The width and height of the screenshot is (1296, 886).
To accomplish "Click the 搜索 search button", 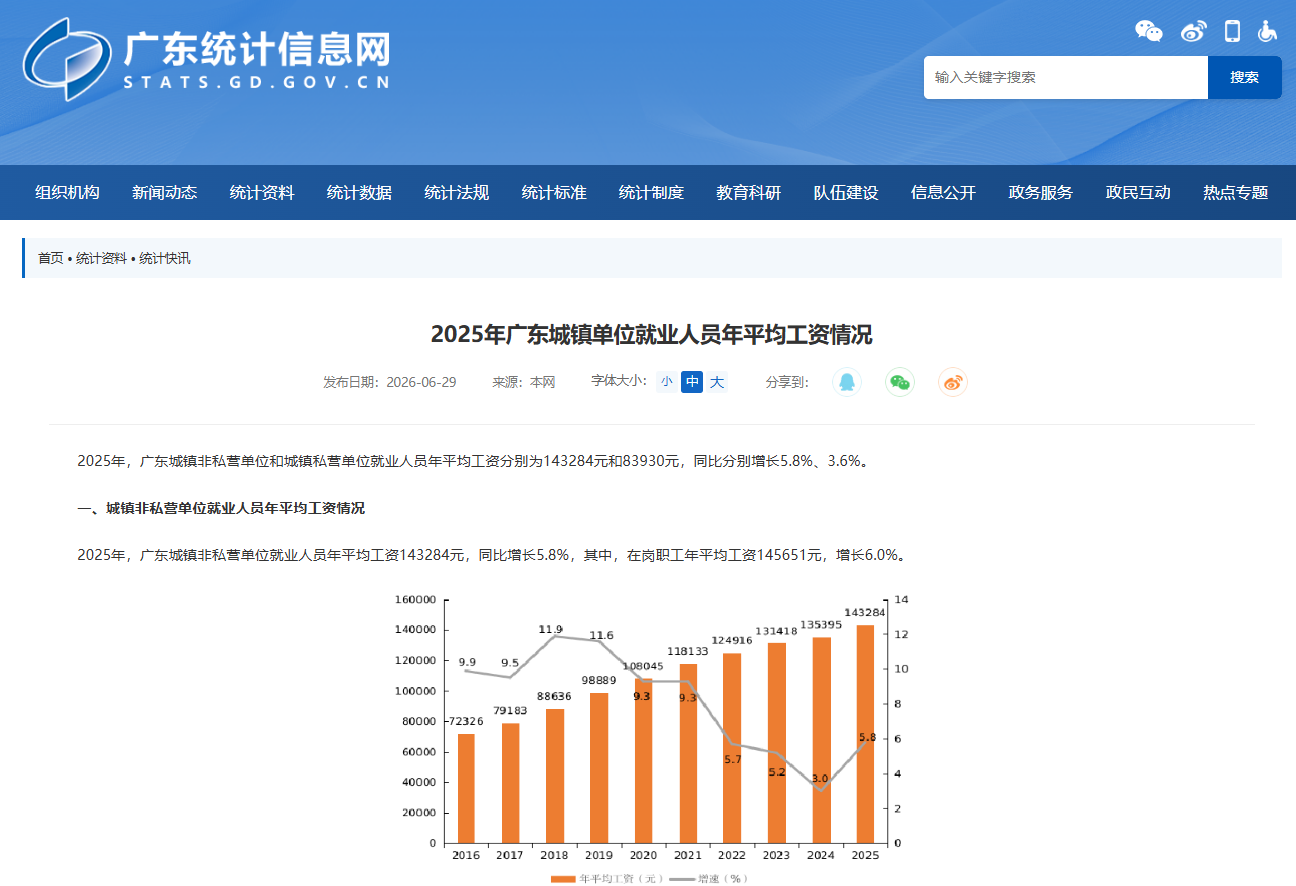I will point(1245,77).
